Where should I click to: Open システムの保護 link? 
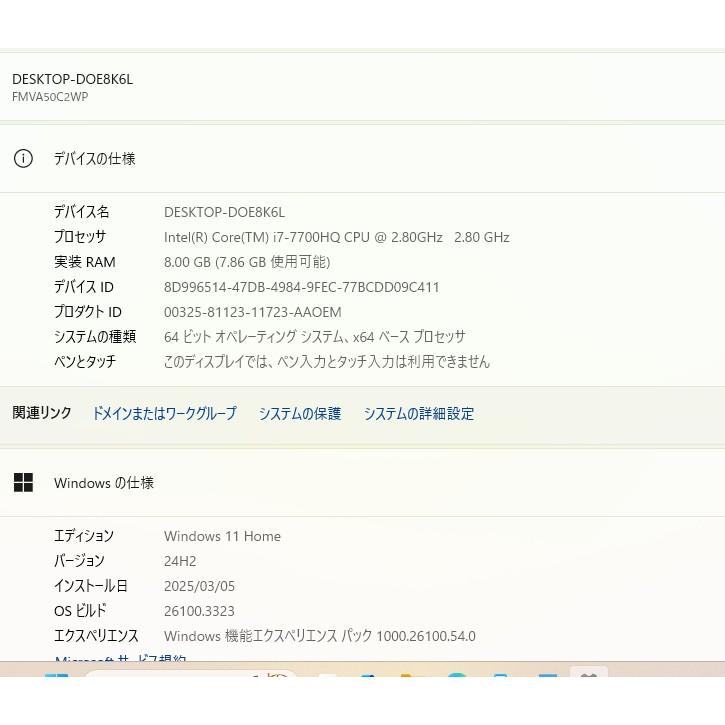pyautogui.click(x=300, y=413)
